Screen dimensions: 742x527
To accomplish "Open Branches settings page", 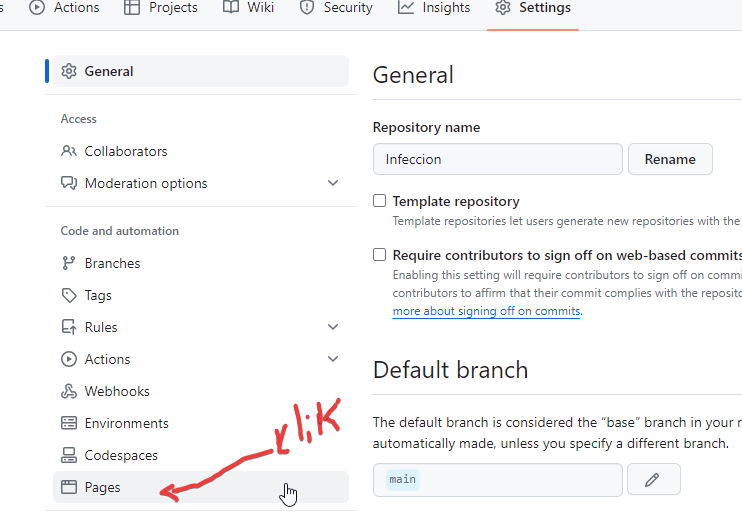I will (201, 263).
